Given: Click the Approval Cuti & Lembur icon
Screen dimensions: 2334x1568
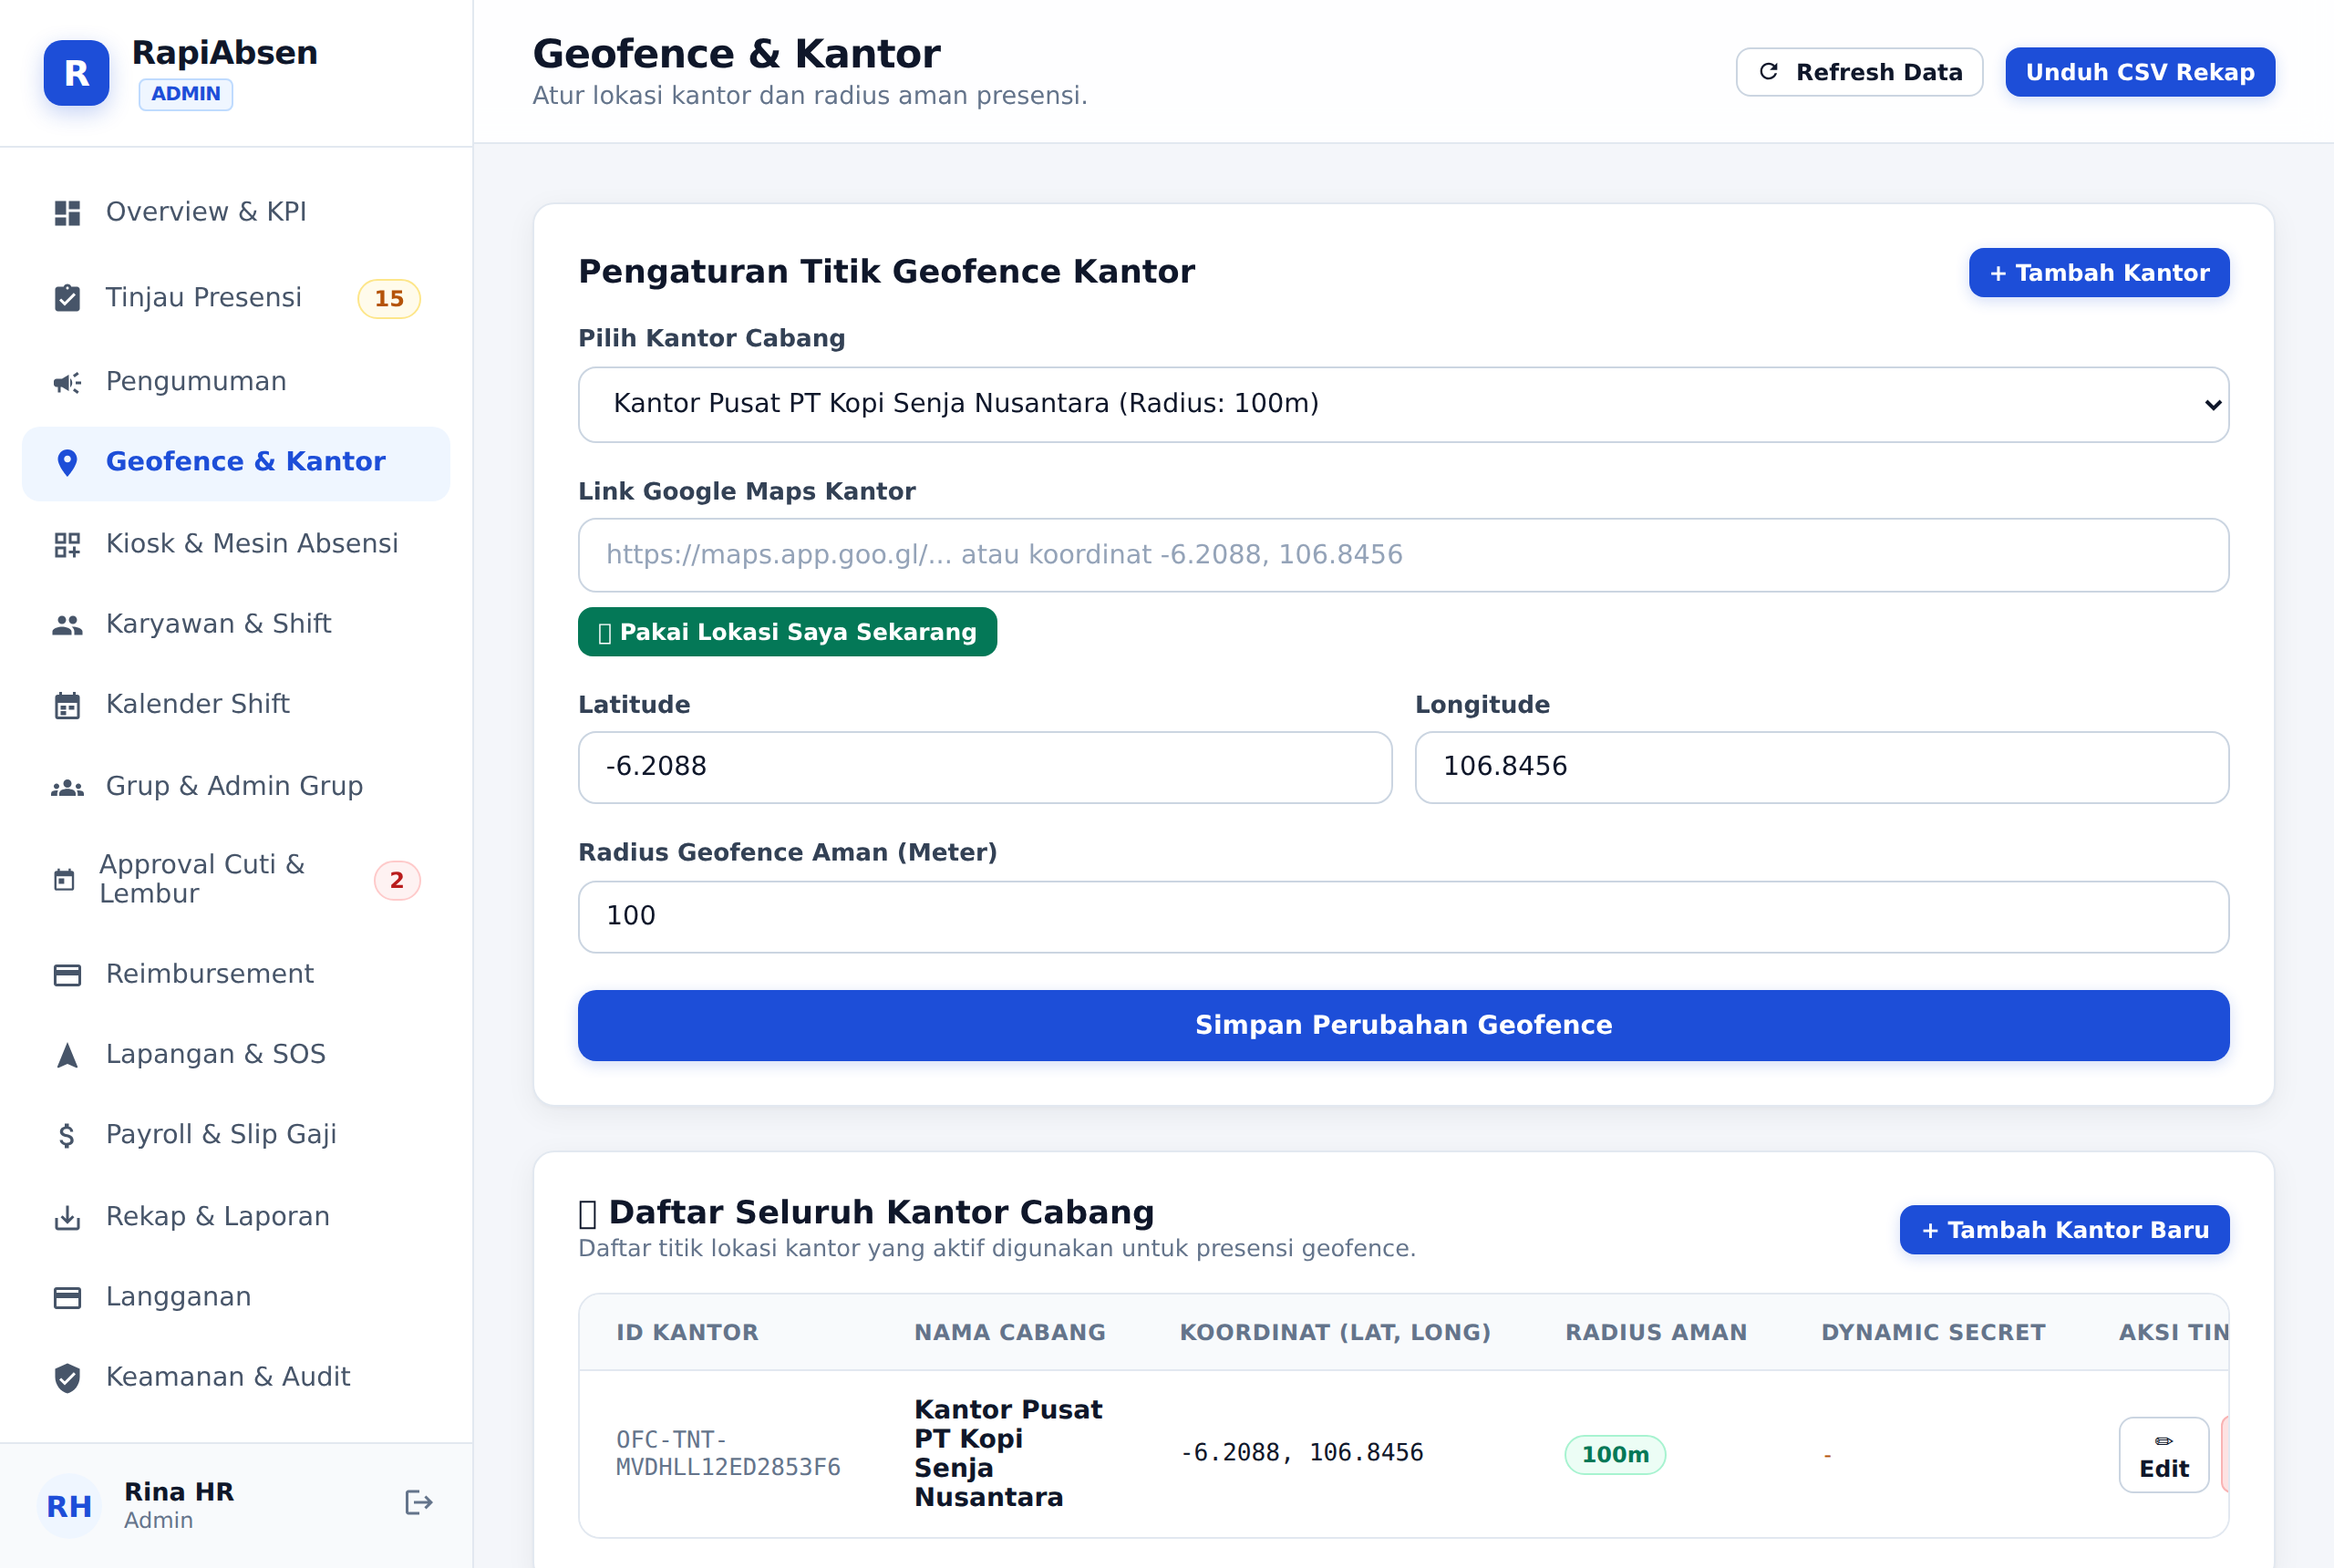Looking at the screenshot, I should [x=64, y=880].
